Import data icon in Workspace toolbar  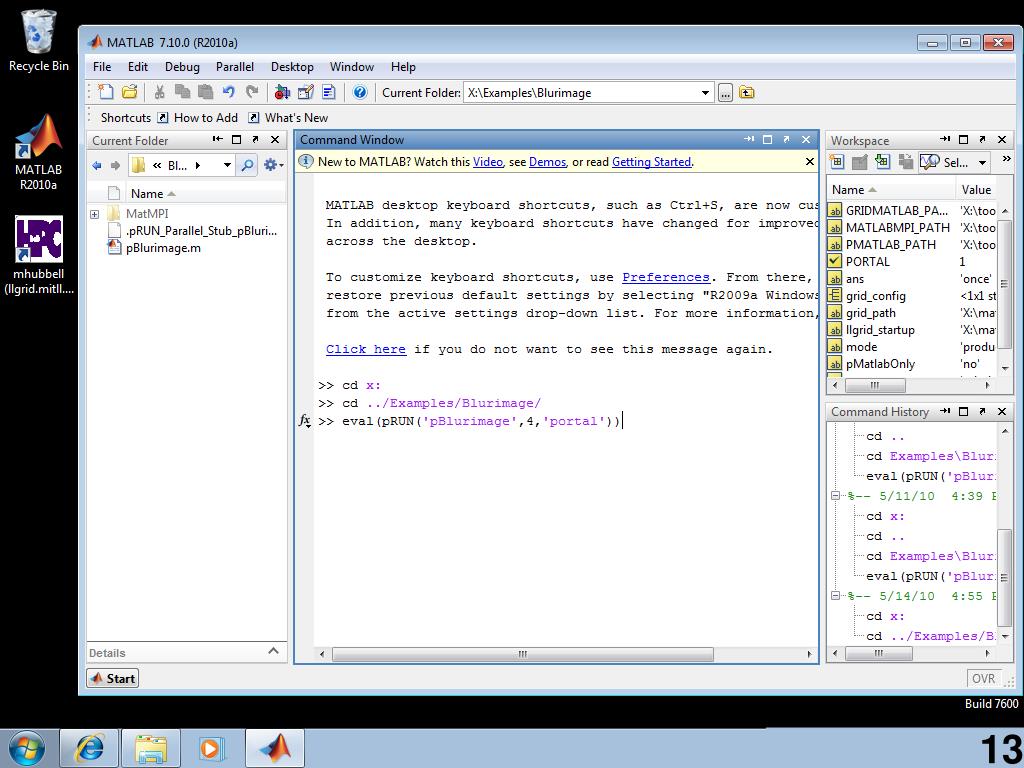click(x=882, y=161)
